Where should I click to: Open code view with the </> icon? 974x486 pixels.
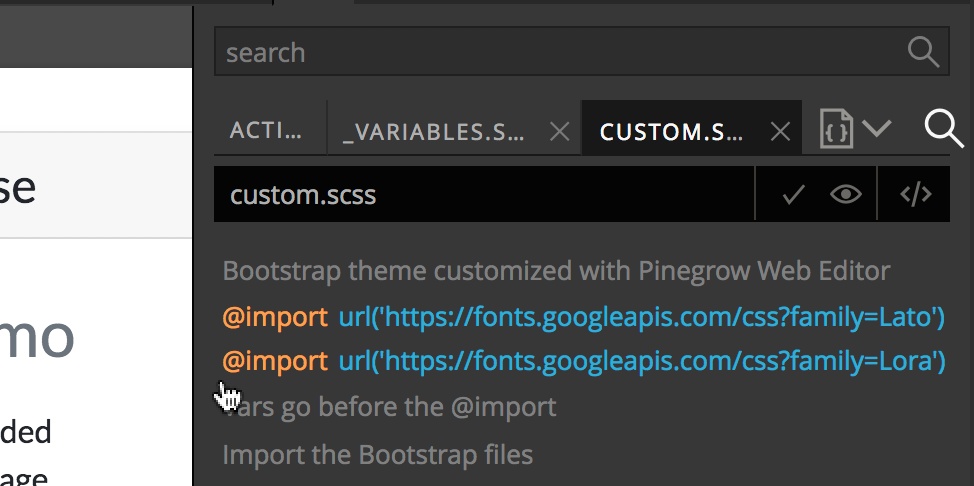pyautogui.click(x=916, y=195)
